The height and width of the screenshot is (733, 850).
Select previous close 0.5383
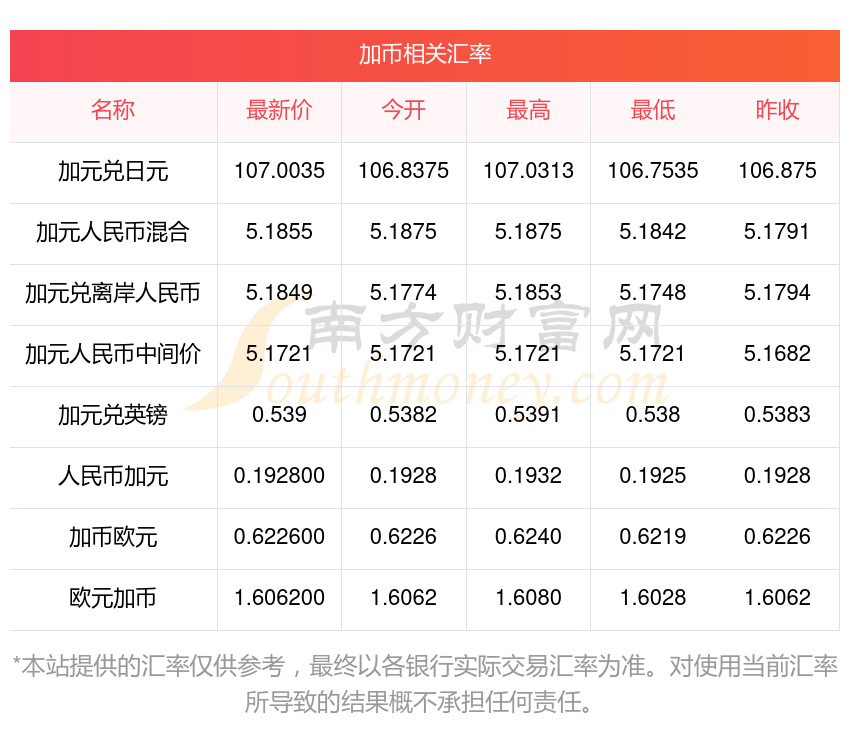point(777,415)
